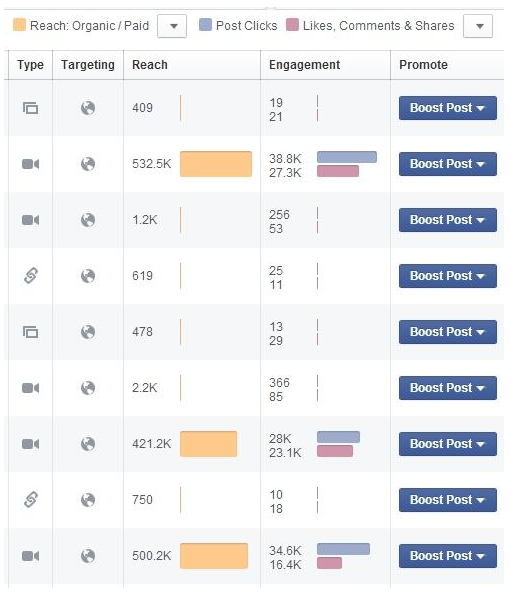This screenshot has width=513, height=595.
Task: Click the globe targeting icon in the 1.2K row
Action: [88, 220]
